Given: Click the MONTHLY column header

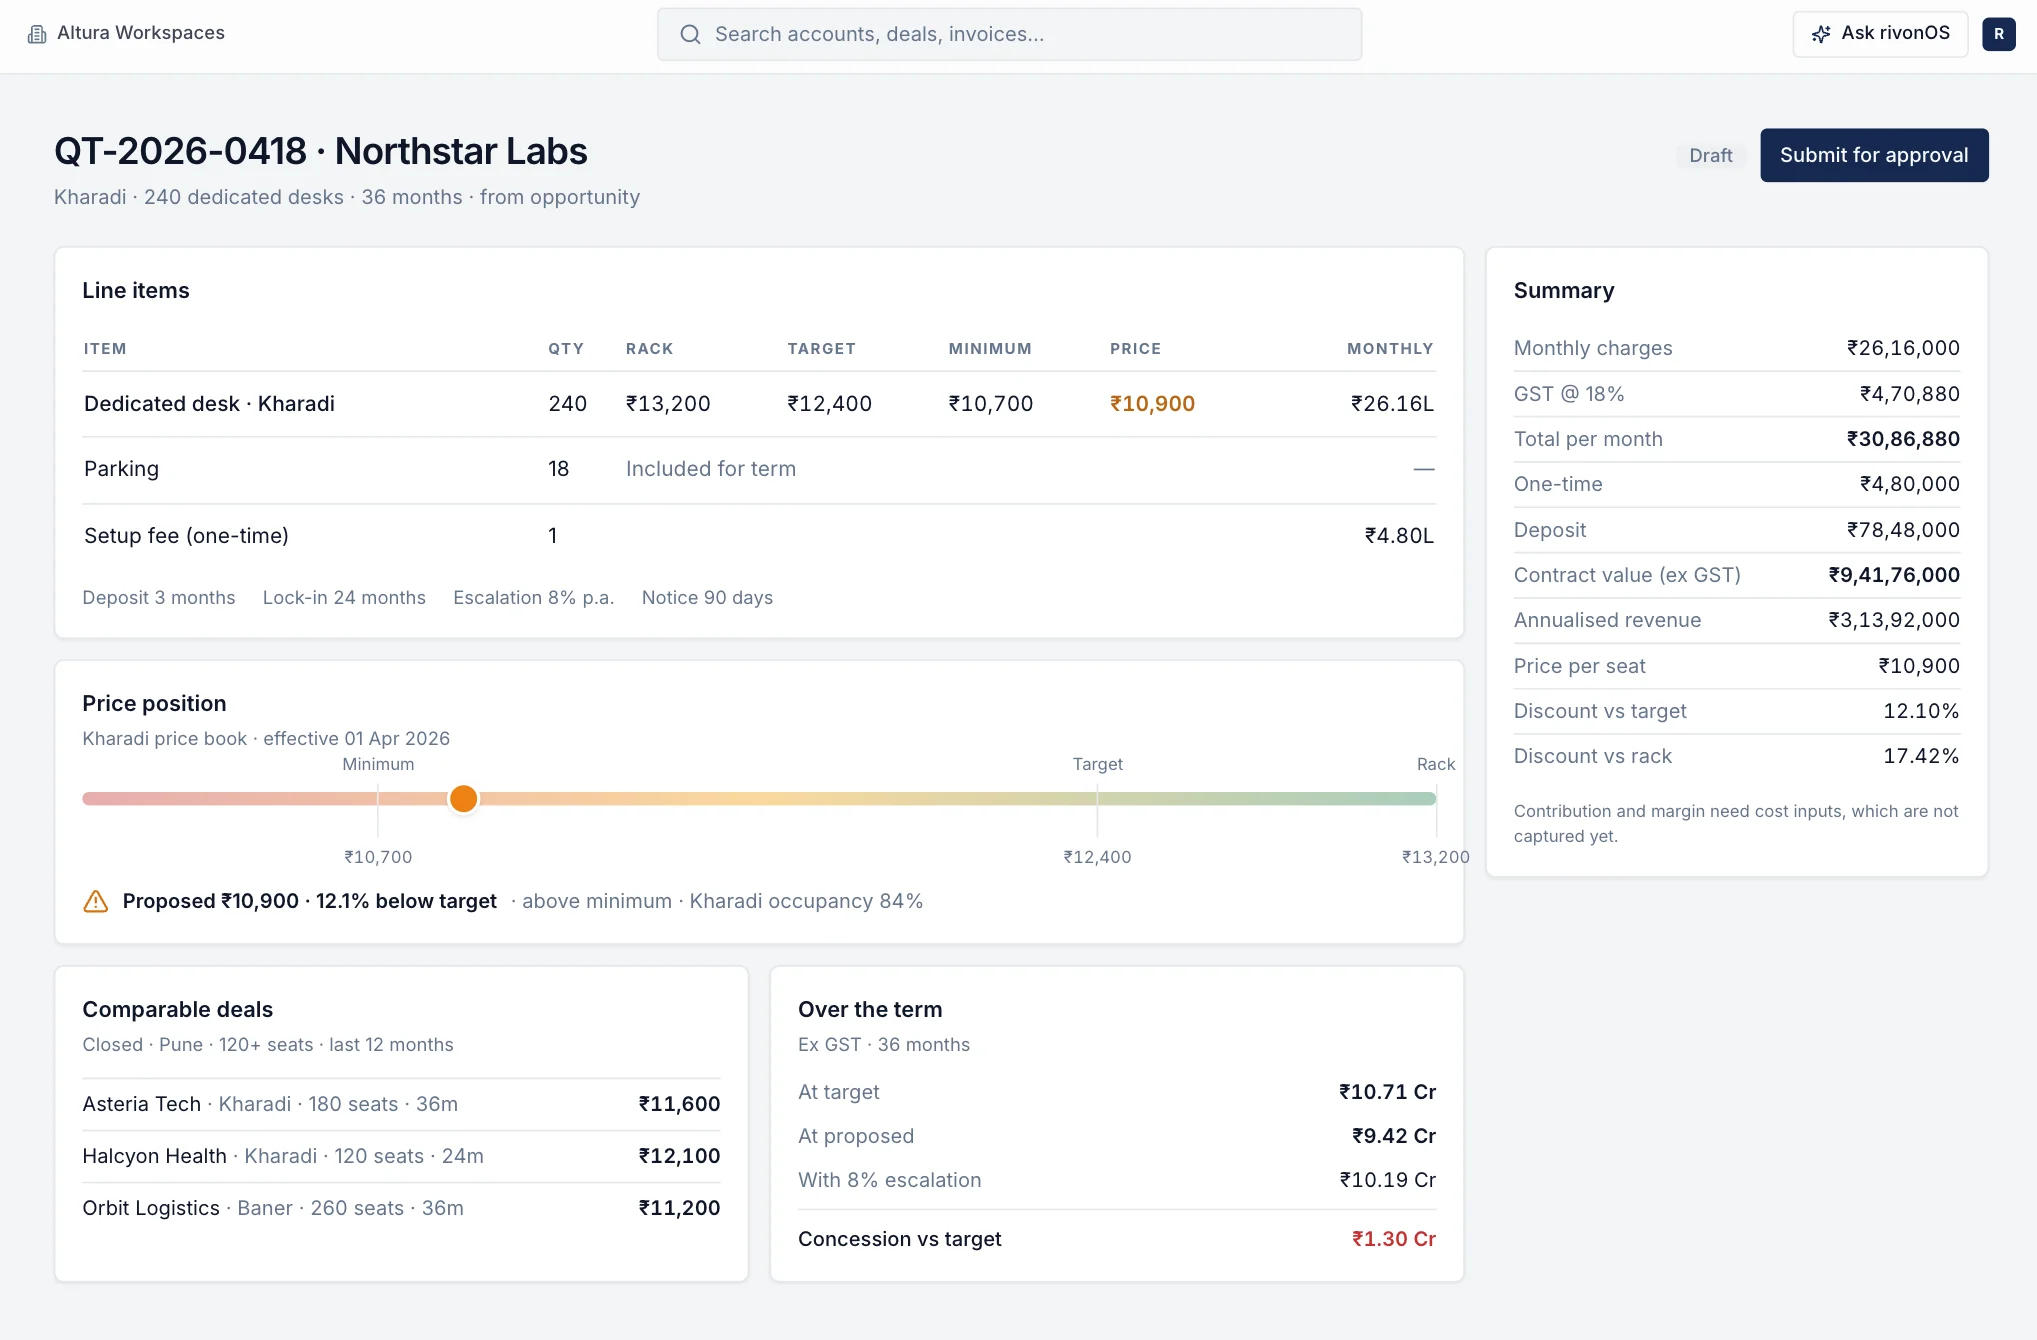Looking at the screenshot, I should [x=1390, y=349].
